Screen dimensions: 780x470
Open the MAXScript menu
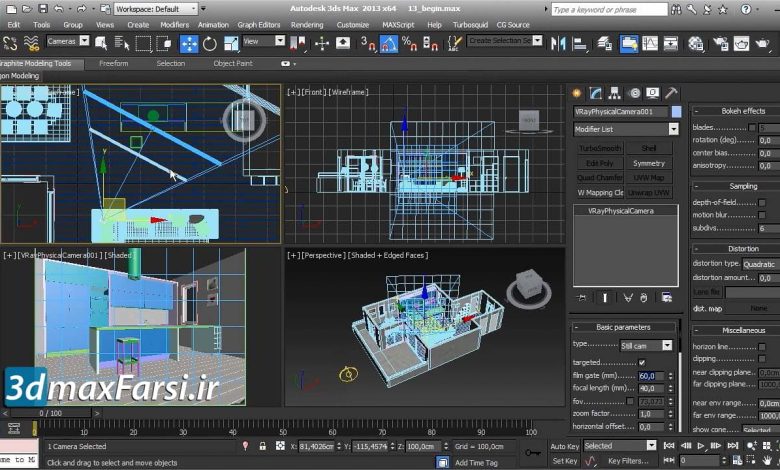point(398,24)
